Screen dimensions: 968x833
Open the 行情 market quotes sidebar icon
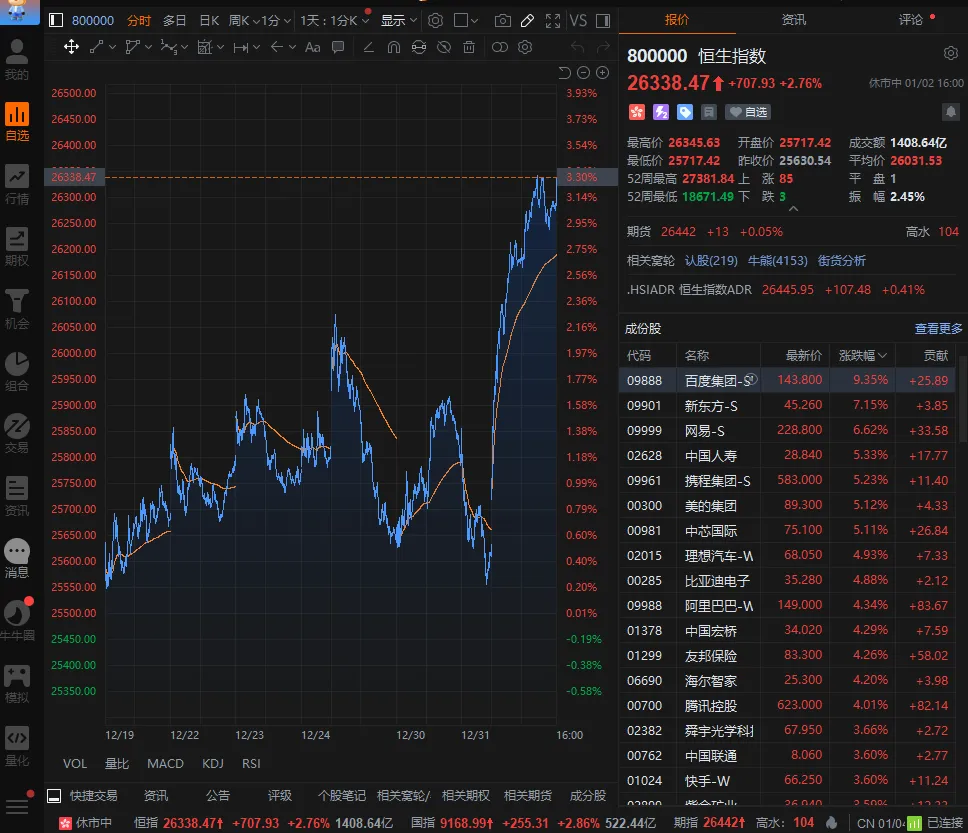[x=17, y=184]
